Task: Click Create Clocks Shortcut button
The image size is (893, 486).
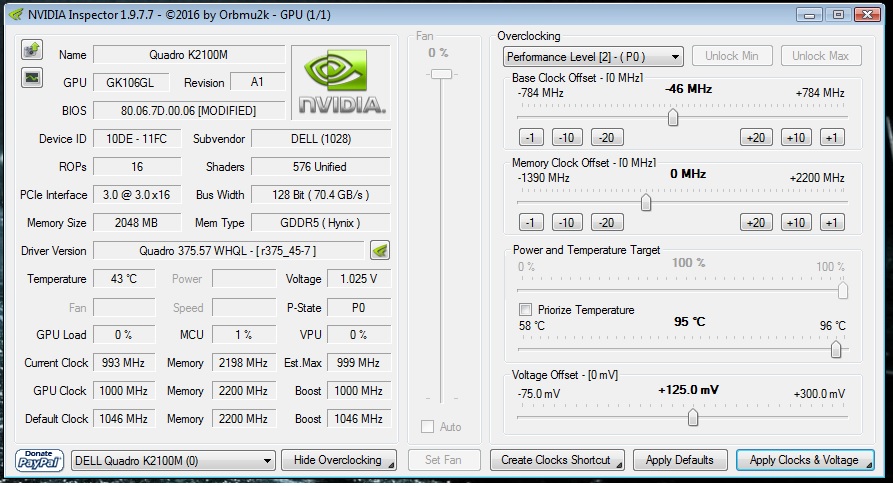Action: point(557,460)
